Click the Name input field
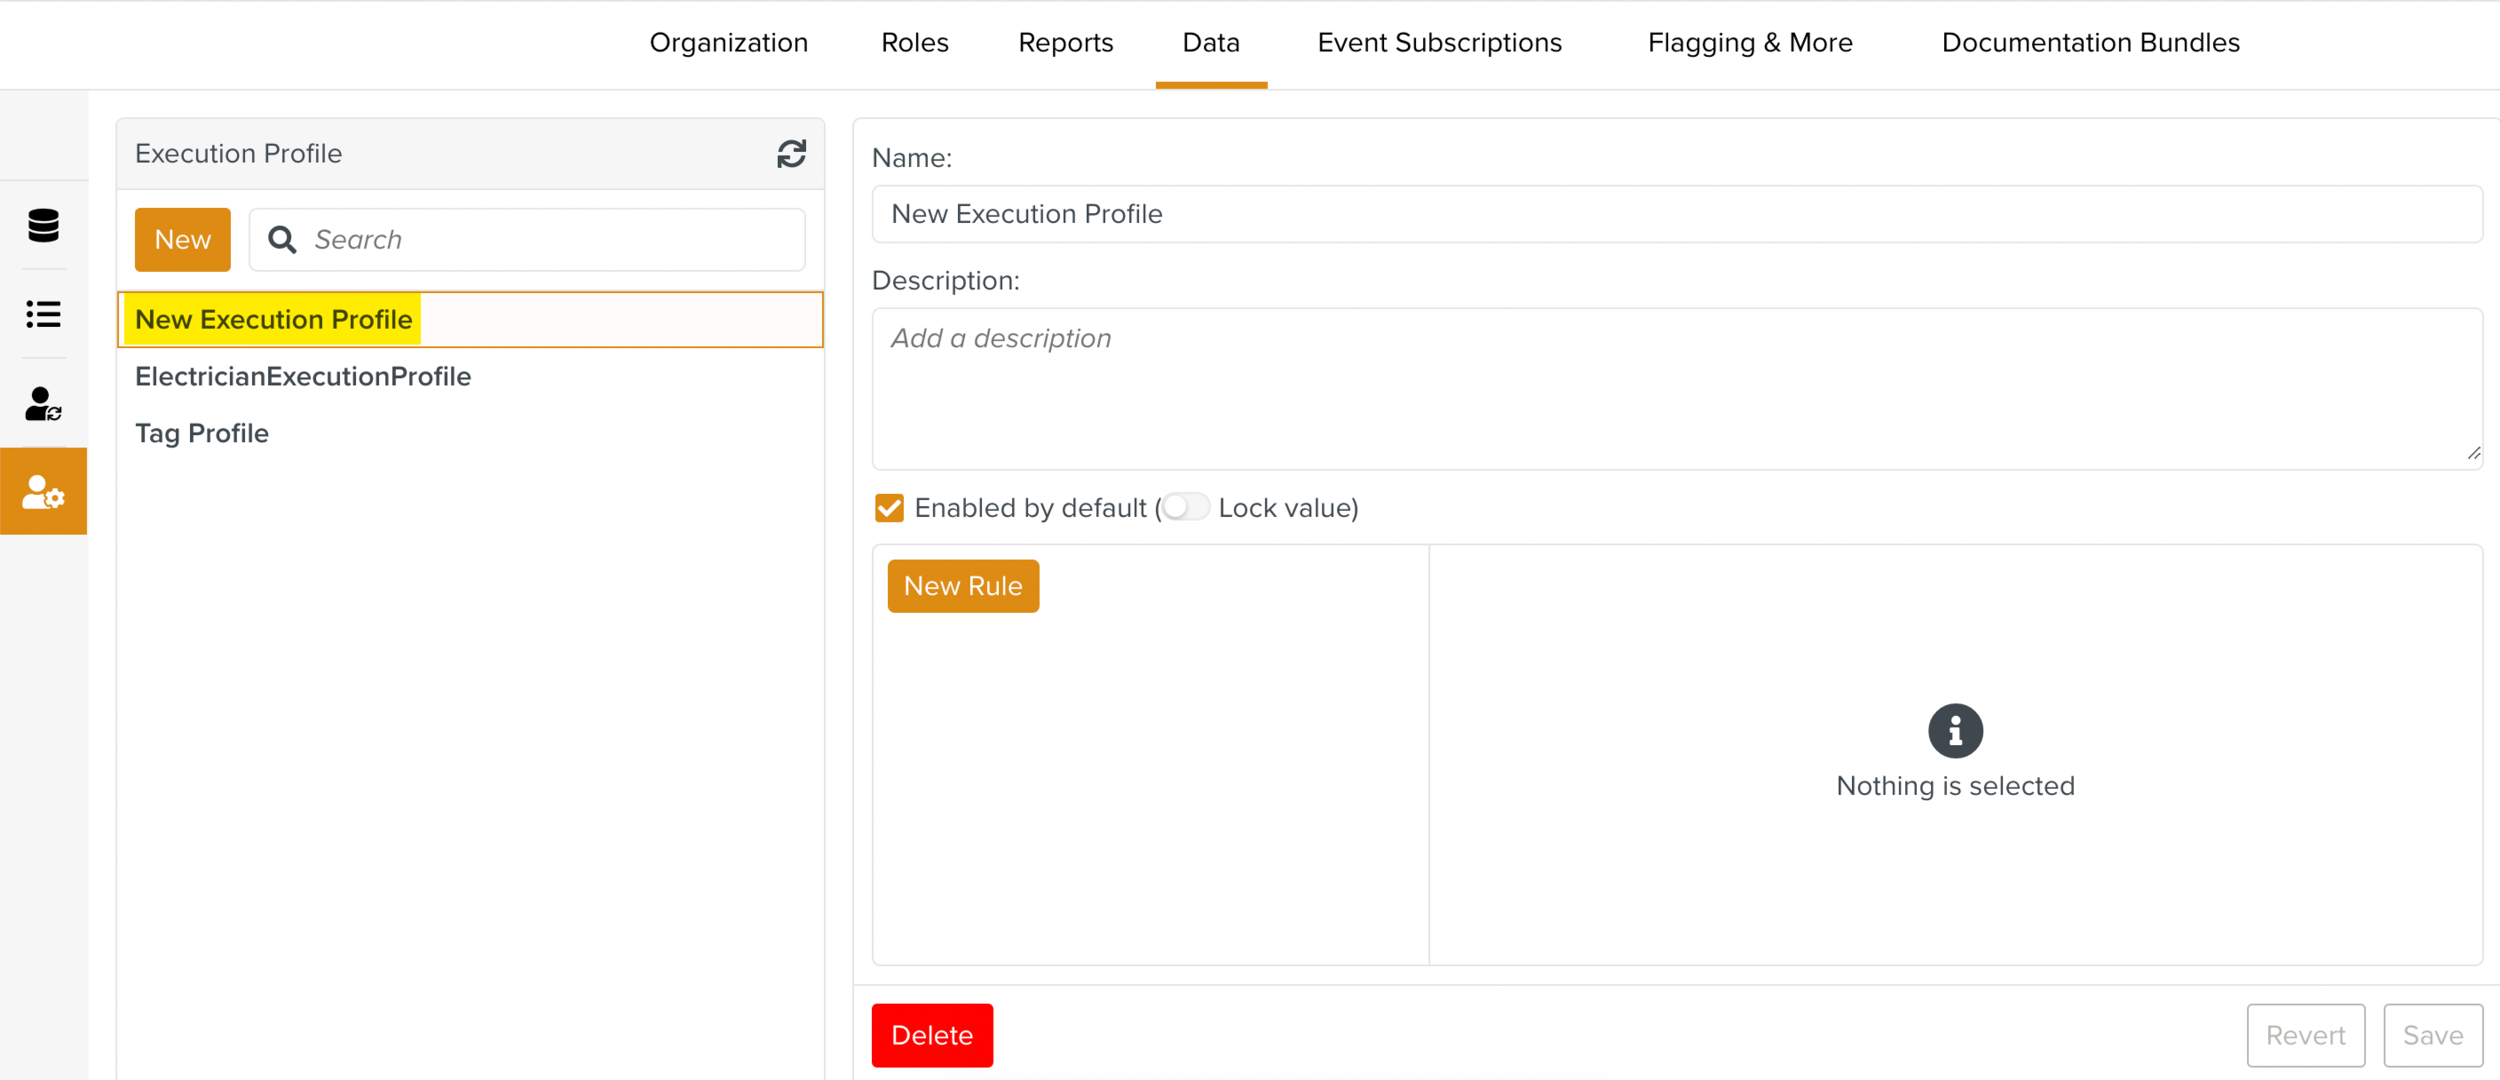The width and height of the screenshot is (2500, 1080). pos(1676,214)
